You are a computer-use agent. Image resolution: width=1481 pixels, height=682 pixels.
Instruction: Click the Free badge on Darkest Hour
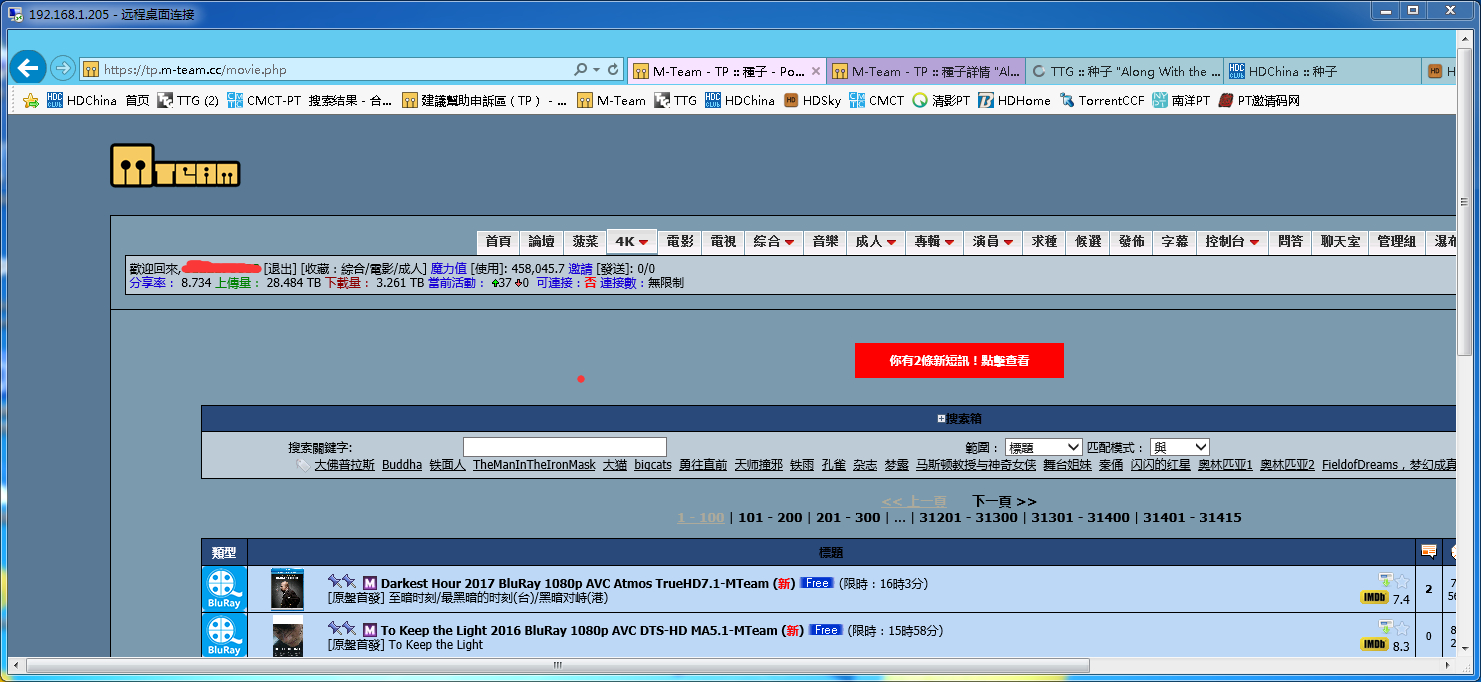click(816, 583)
